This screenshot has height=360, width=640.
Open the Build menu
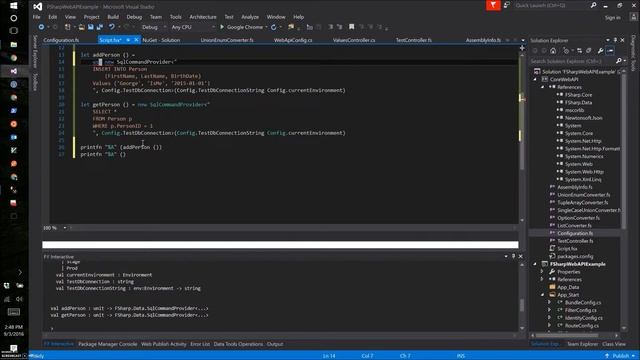[113, 17]
